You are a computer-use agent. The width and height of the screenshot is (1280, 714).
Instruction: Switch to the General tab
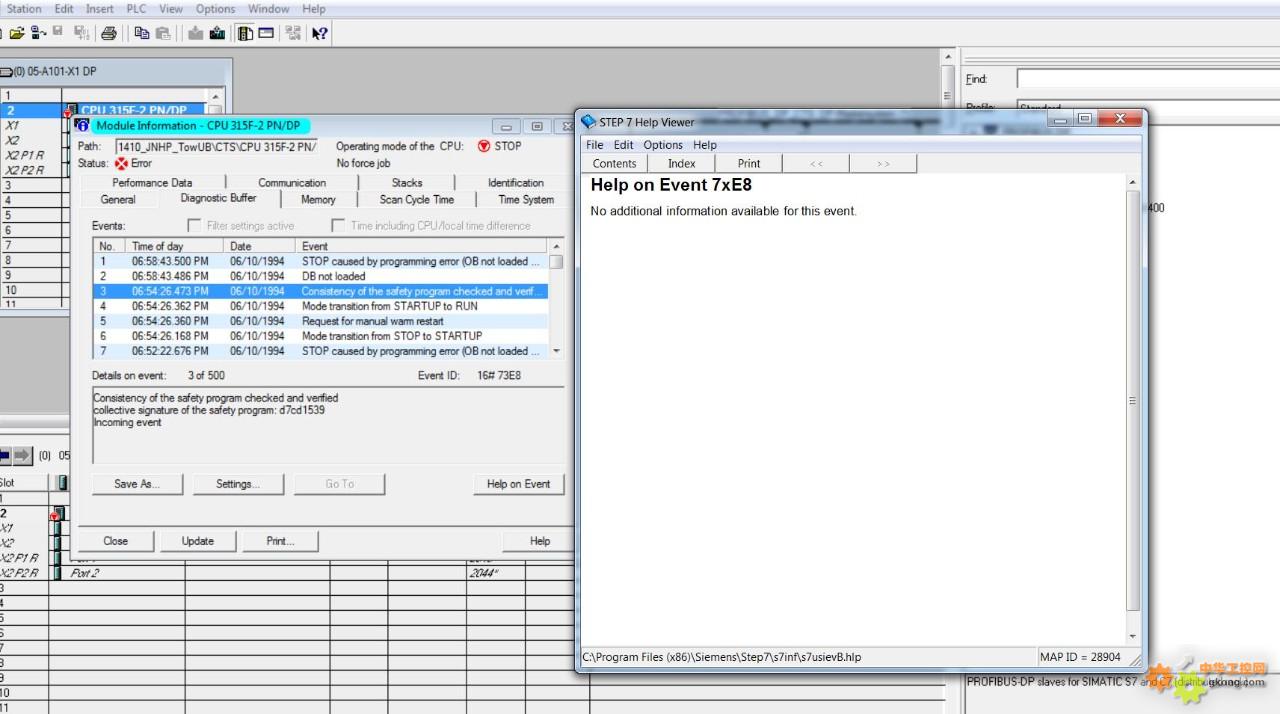pyautogui.click(x=118, y=200)
